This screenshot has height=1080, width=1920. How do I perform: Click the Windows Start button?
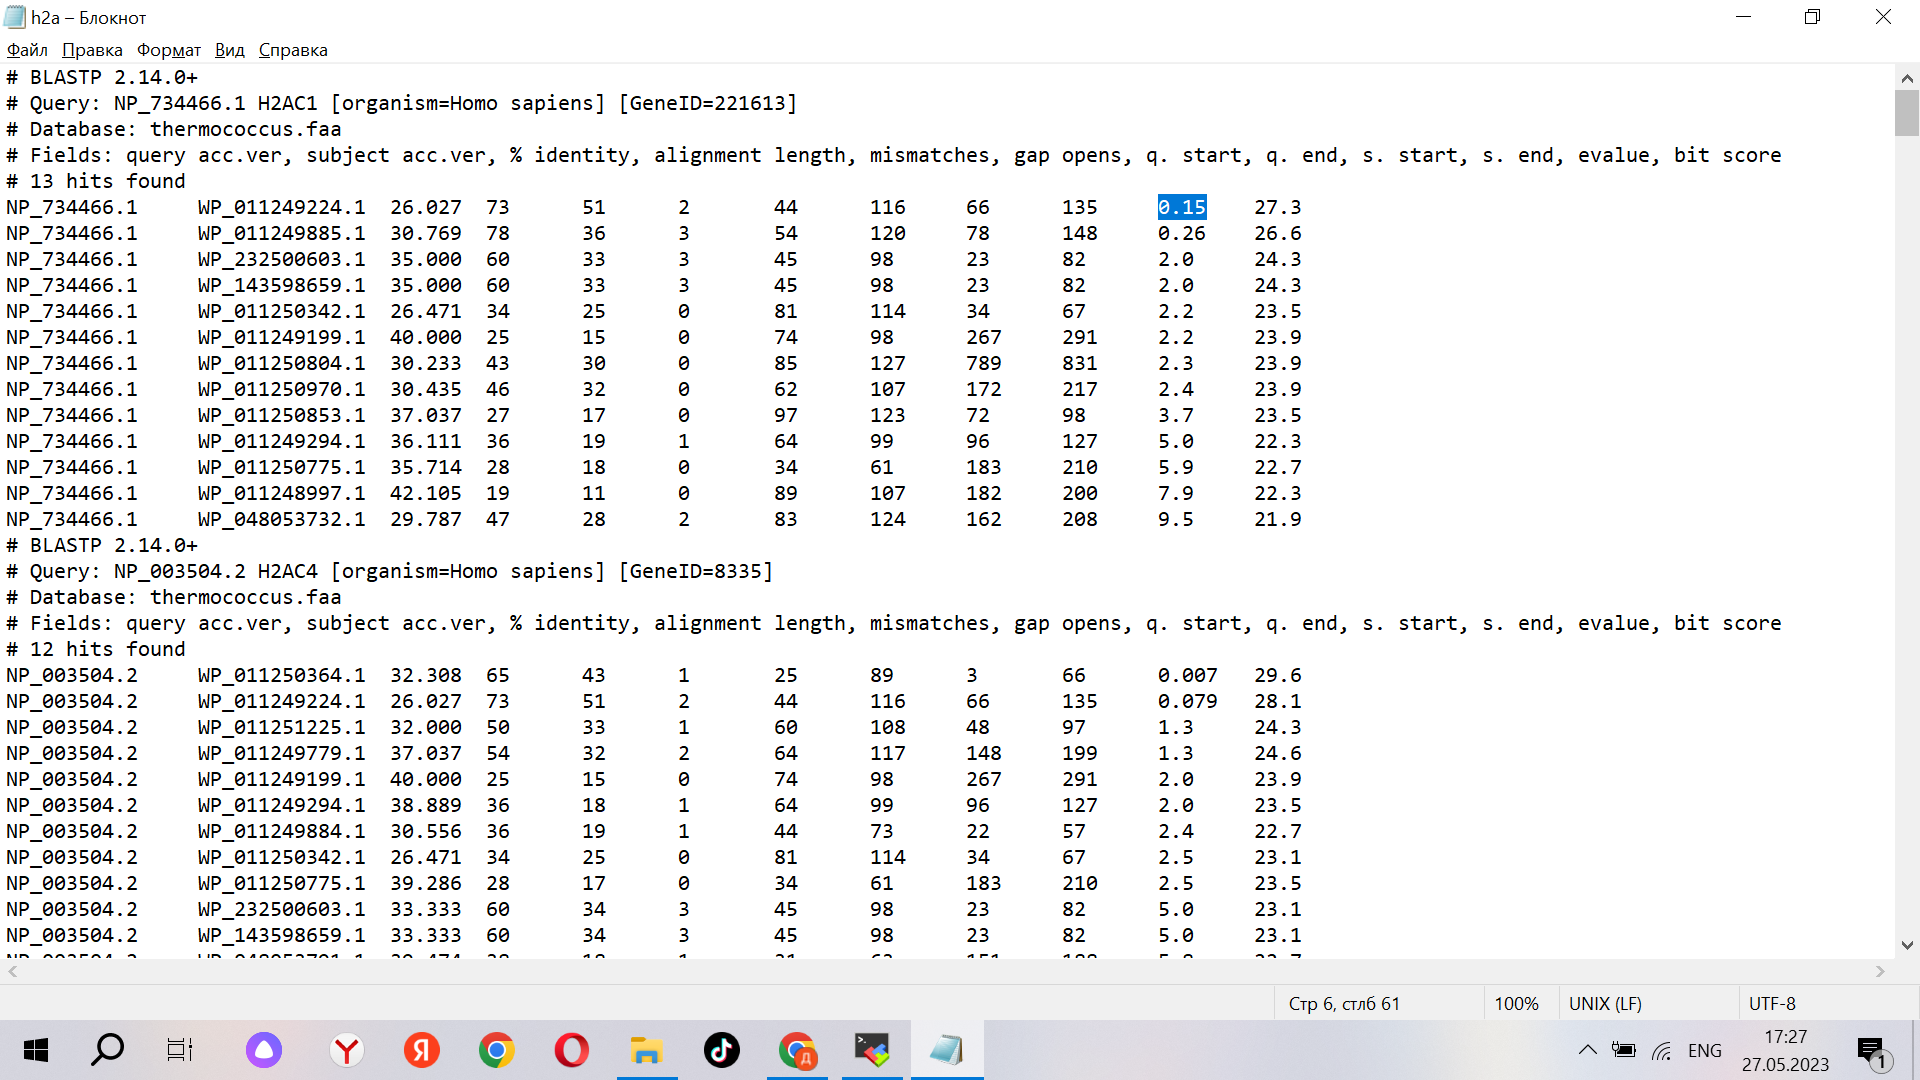pyautogui.click(x=36, y=1050)
